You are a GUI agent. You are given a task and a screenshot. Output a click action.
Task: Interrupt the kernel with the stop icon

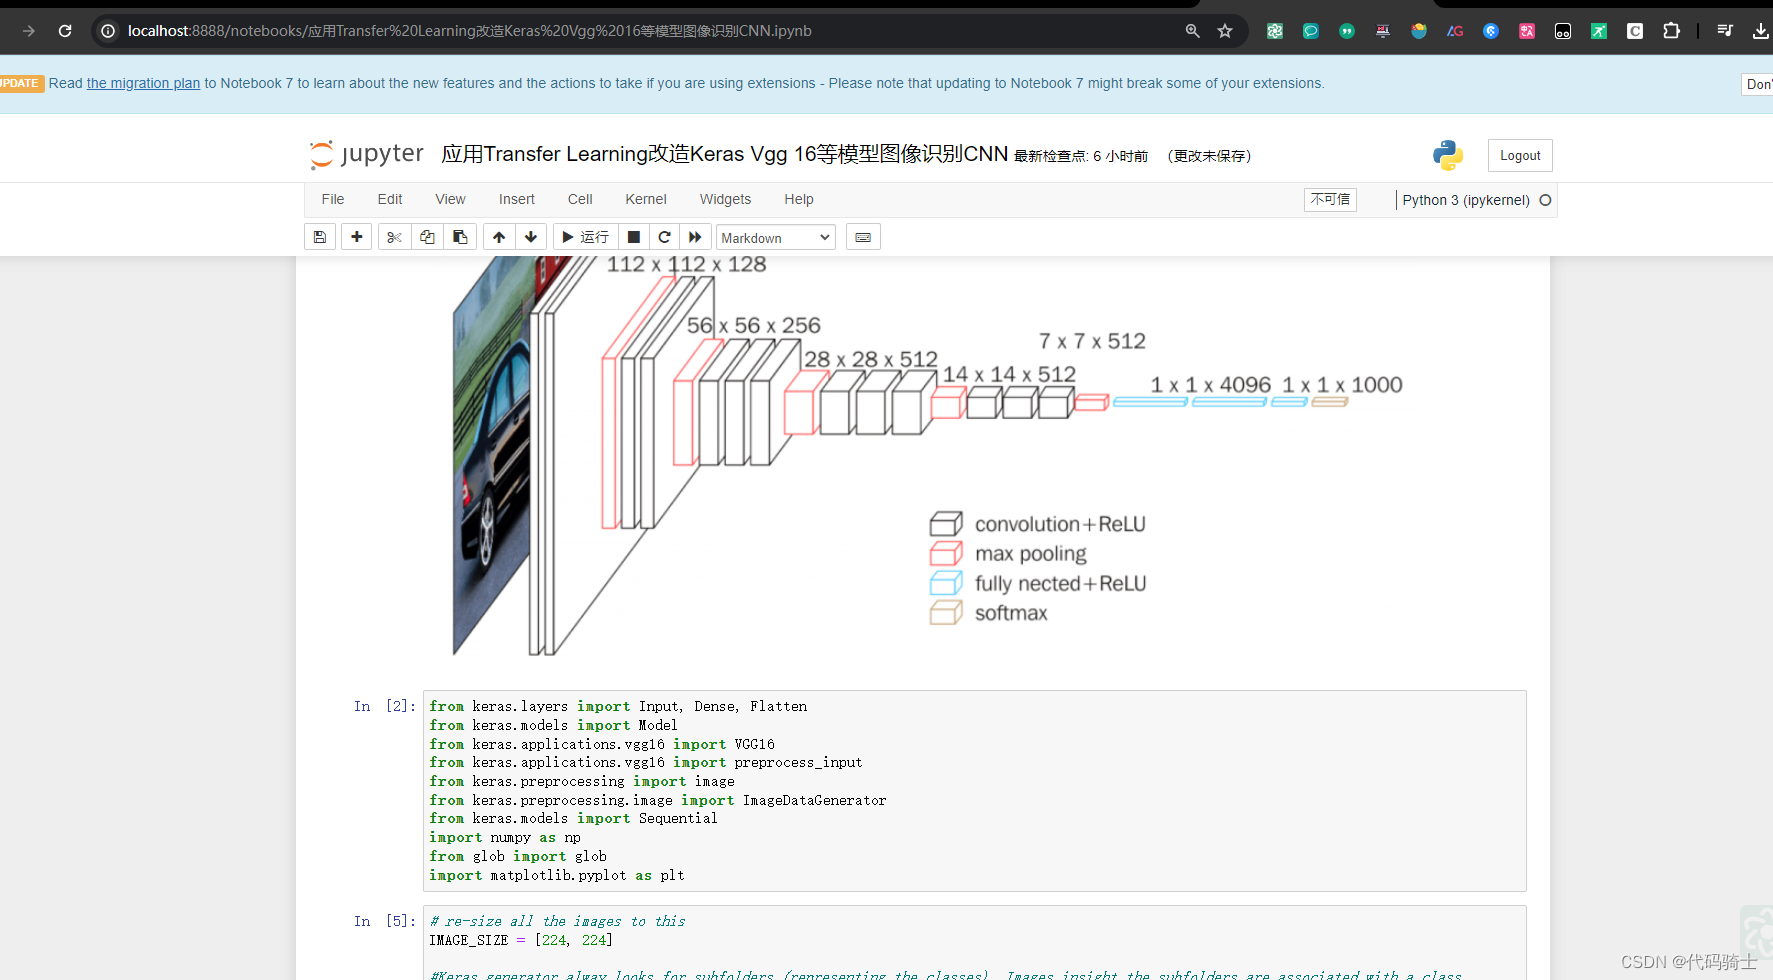point(633,237)
